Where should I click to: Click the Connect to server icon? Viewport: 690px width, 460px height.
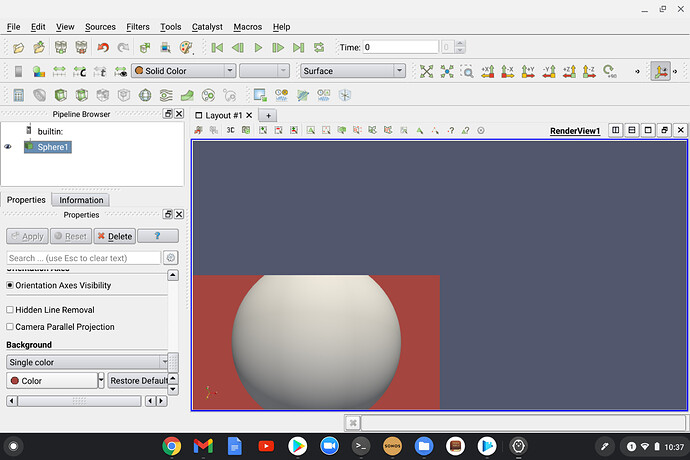pos(61,48)
